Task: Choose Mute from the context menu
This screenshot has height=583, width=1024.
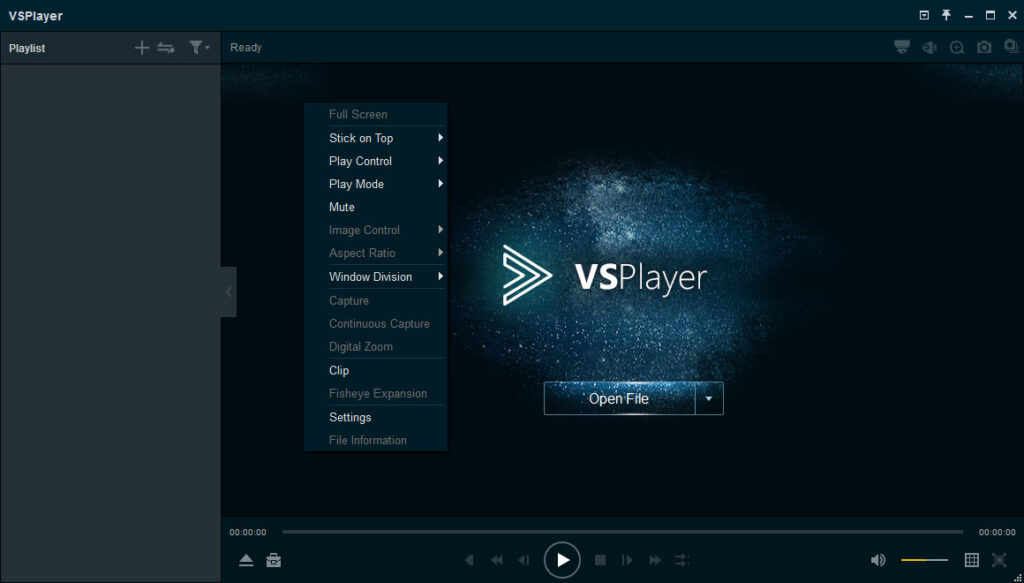Action: pyautogui.click(x=376, y=207)
